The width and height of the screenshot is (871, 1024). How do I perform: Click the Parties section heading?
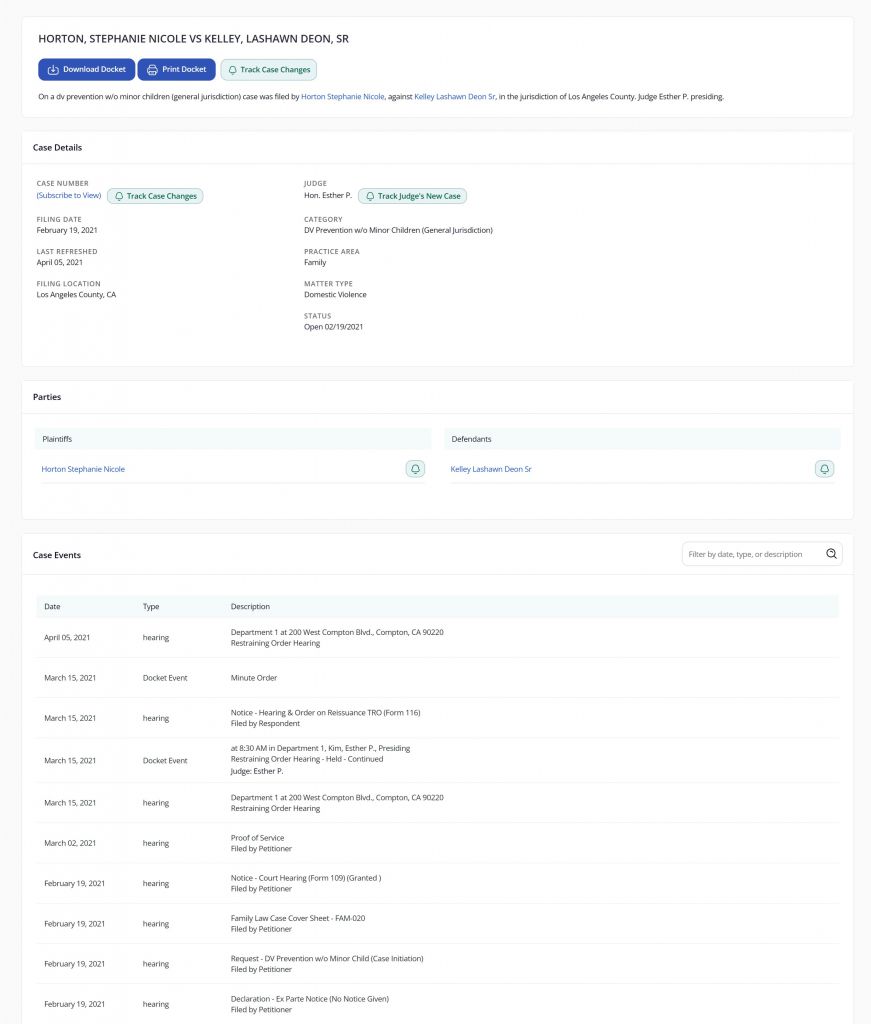point(47,397)
